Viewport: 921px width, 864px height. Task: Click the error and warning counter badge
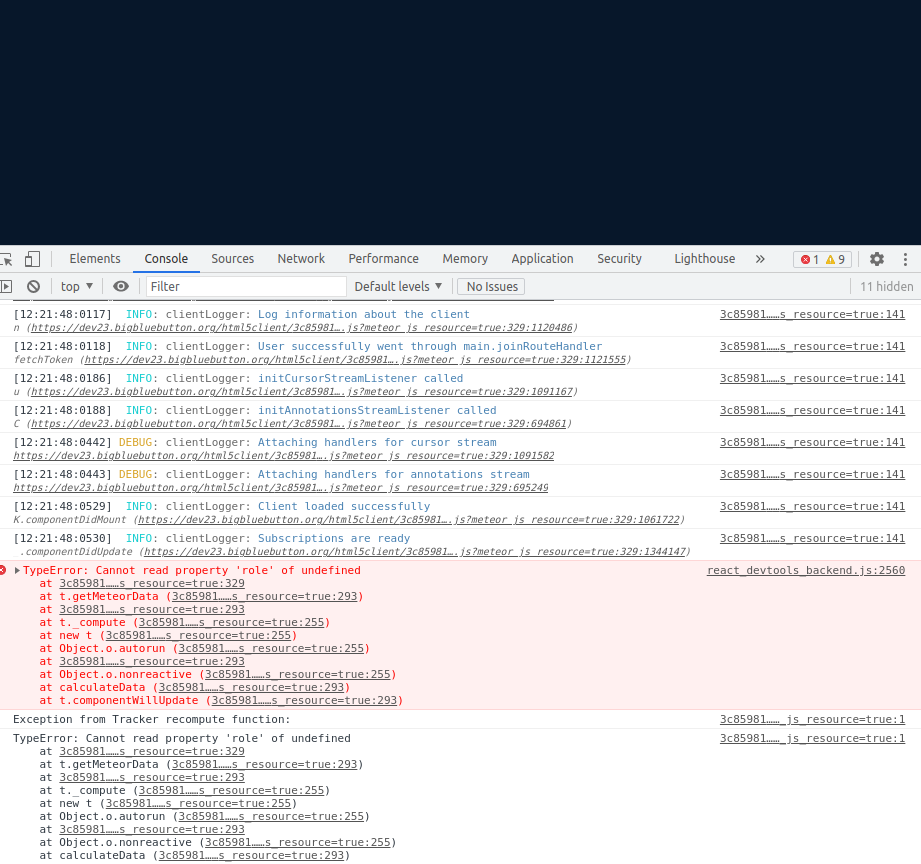(x=822, y=259)
